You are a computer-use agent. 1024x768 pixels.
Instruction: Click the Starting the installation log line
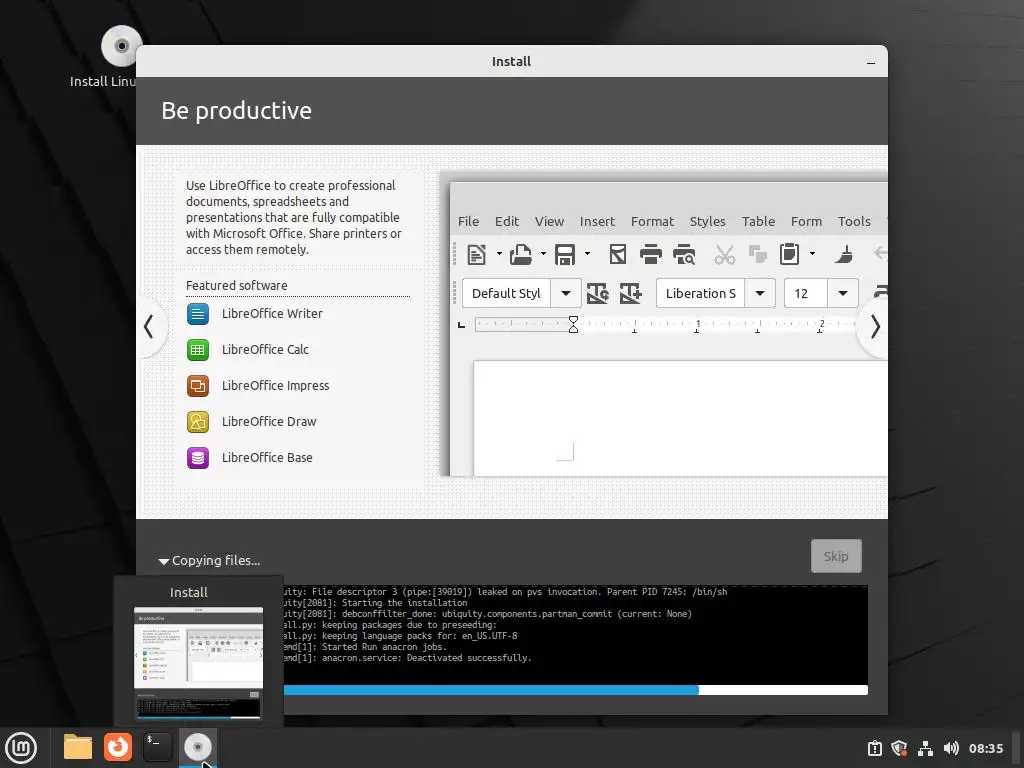click(376, 603)
